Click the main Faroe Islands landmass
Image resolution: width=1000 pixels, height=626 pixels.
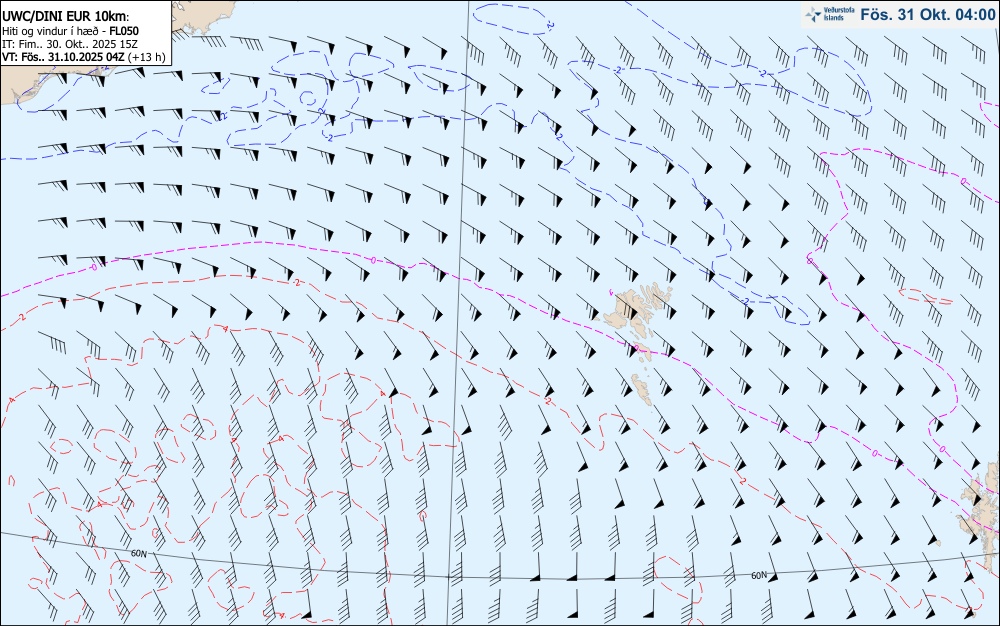pyautogui.click(x=638, y=307)
